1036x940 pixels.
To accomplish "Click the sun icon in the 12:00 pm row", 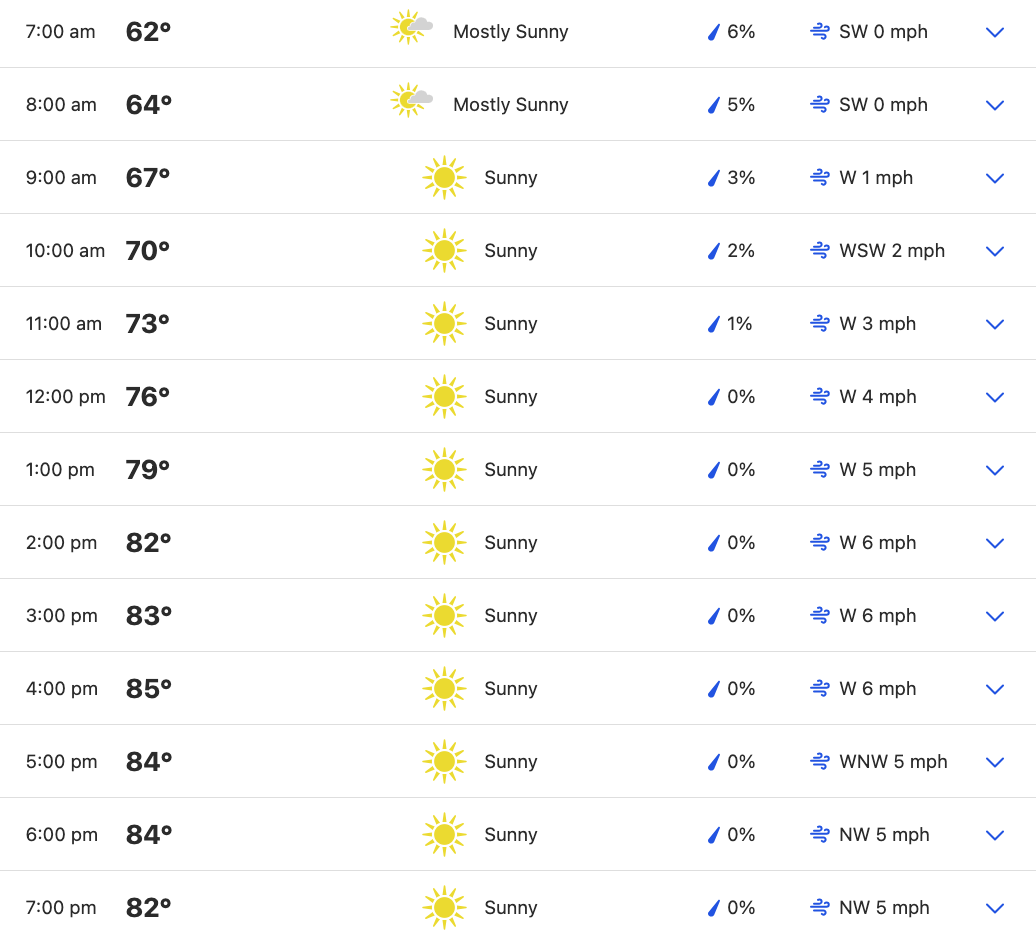I will pos(444,397).
